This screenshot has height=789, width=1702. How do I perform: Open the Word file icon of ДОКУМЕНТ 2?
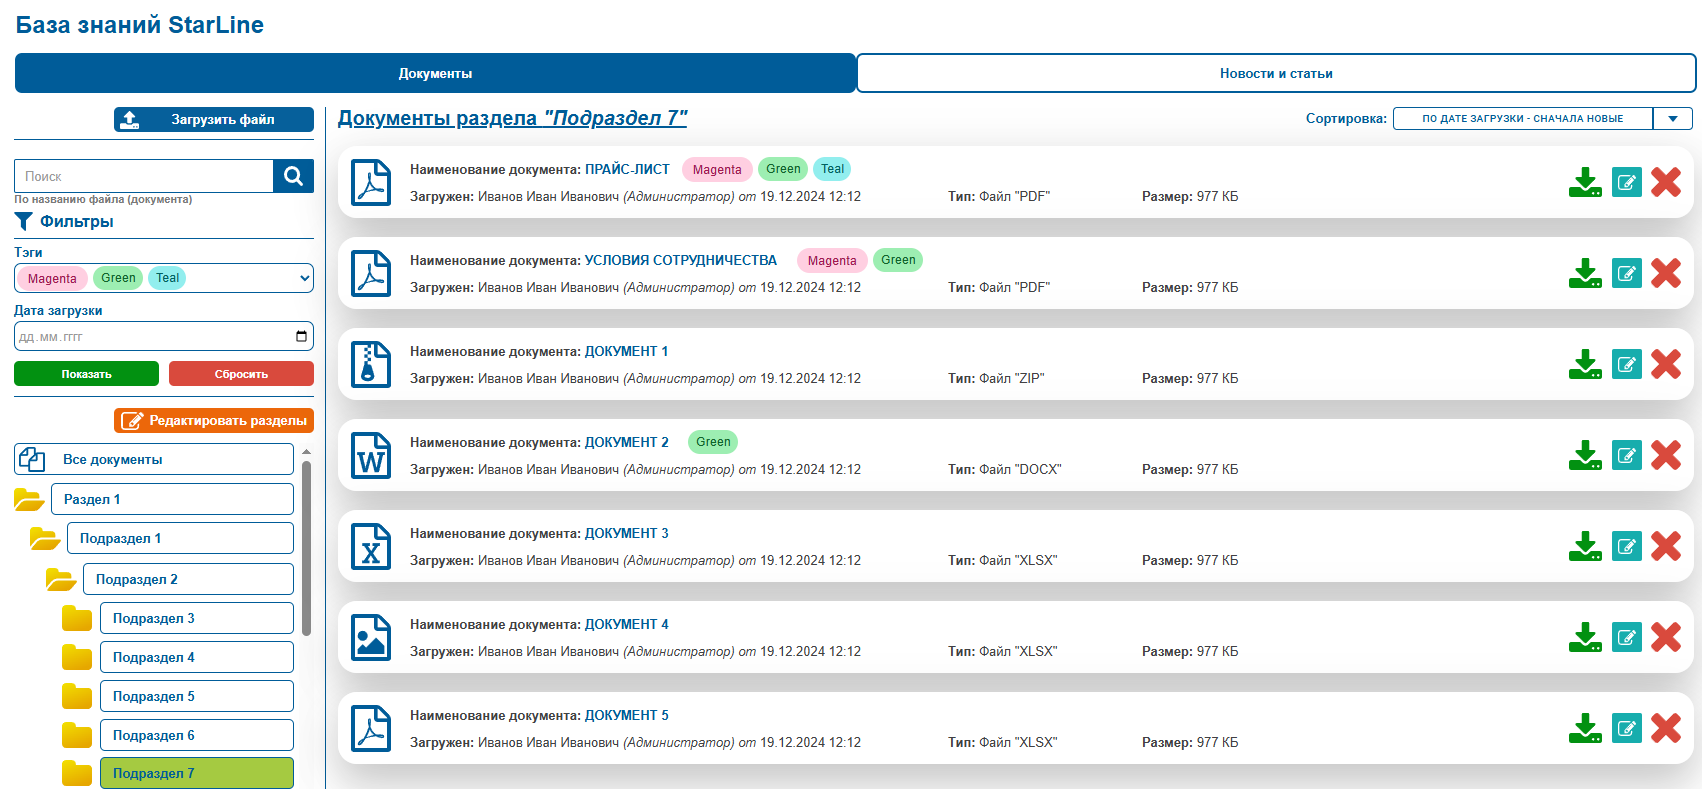pos(371,456)
